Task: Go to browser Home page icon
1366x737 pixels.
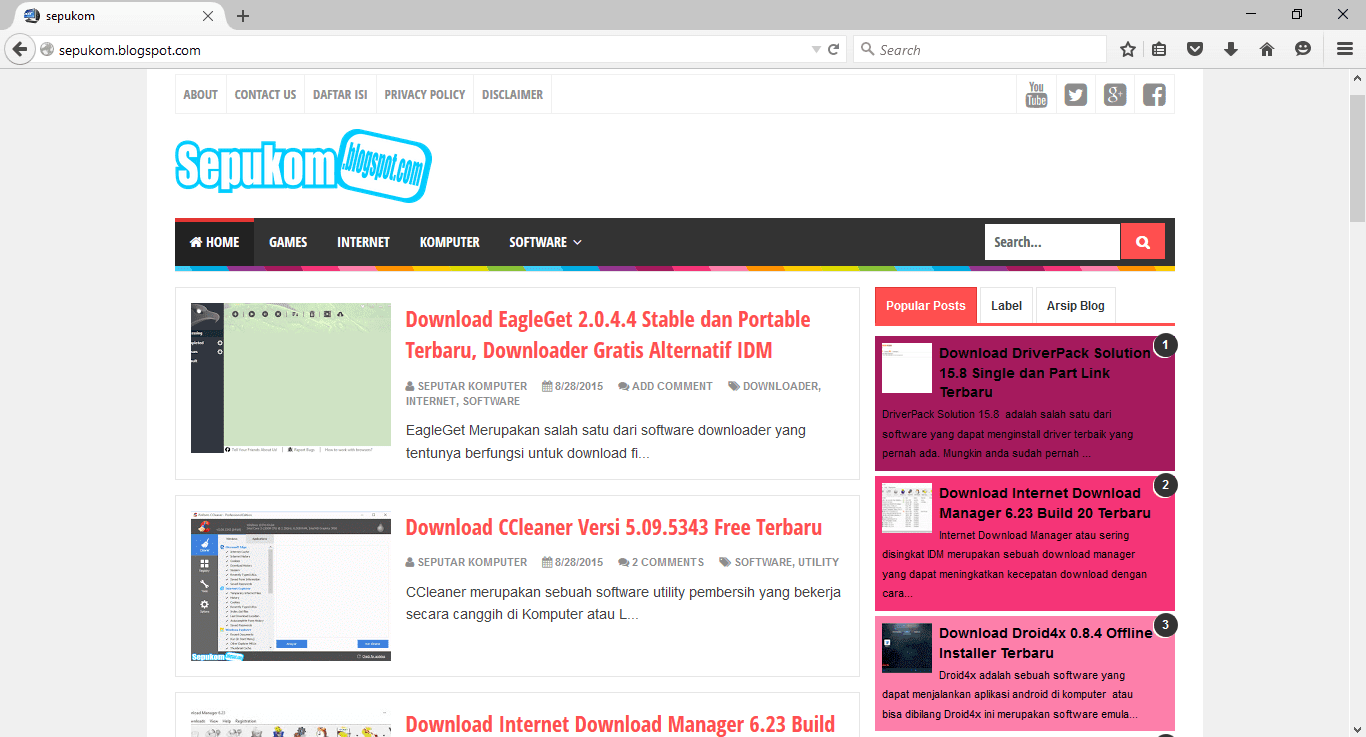Action: tap(1267, 49)
